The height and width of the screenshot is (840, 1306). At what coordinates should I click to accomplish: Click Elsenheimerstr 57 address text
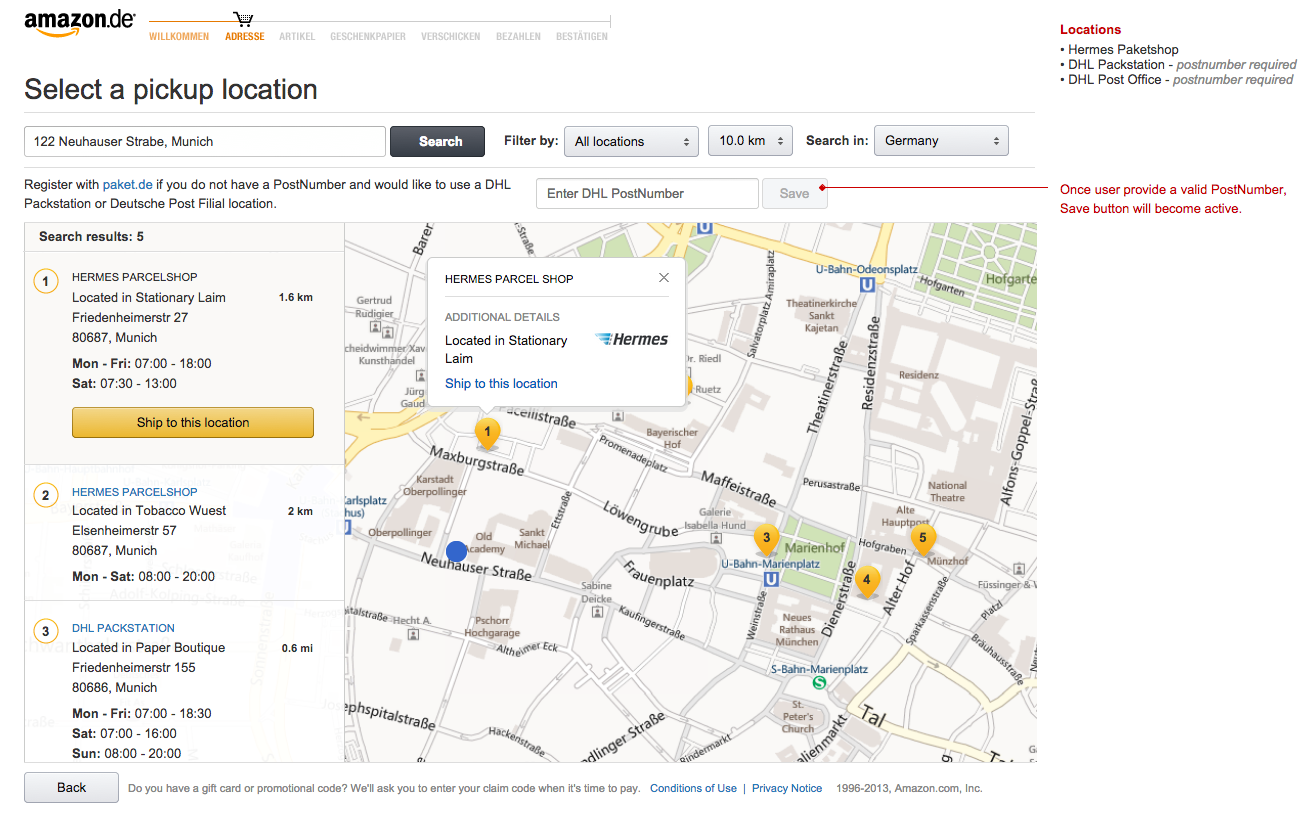coord(124,530)
